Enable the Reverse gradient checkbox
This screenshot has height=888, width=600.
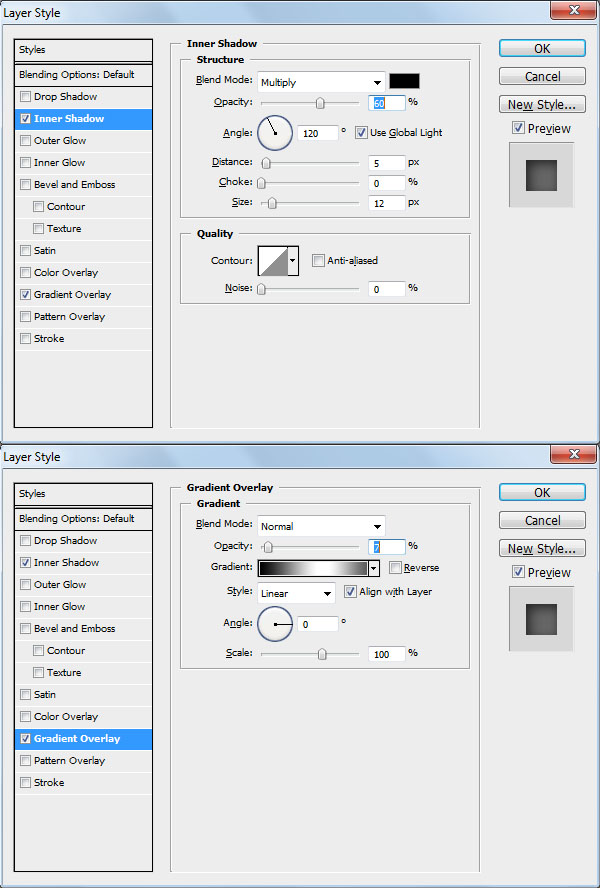point(395,567)
